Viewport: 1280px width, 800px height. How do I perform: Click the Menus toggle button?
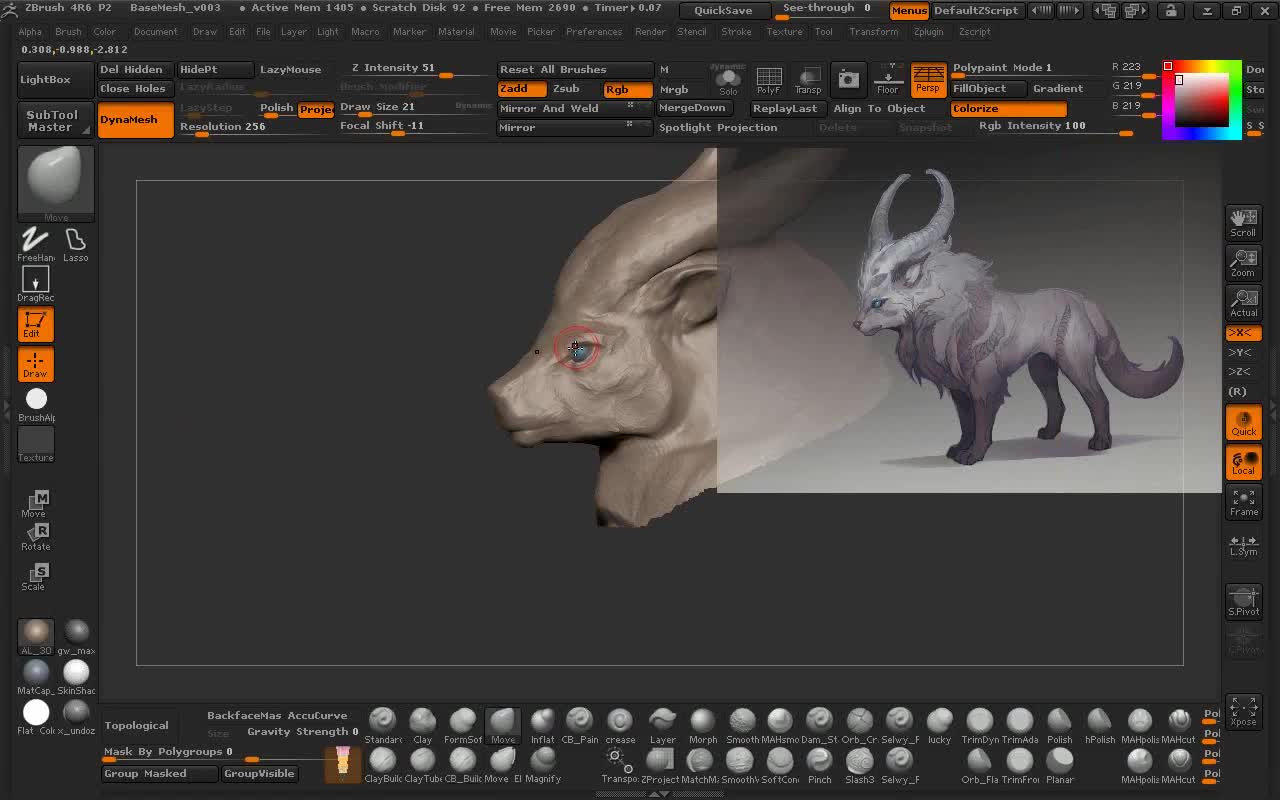tap(909, 11)
